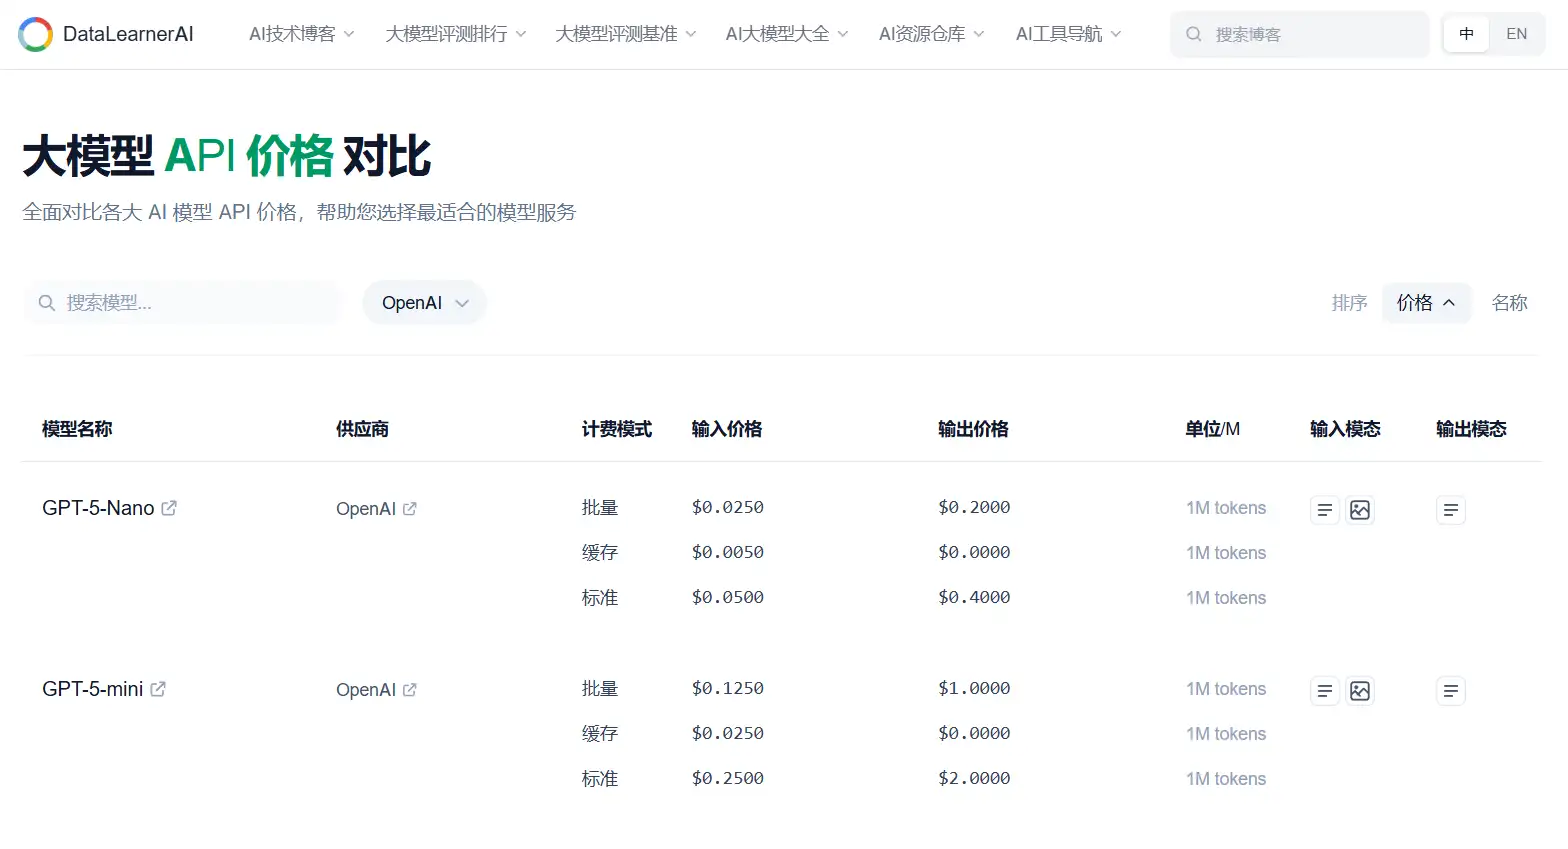Expand the AI资源仓库 menu
Viewport: 1568px width, 849px height.
pos(932,34)
